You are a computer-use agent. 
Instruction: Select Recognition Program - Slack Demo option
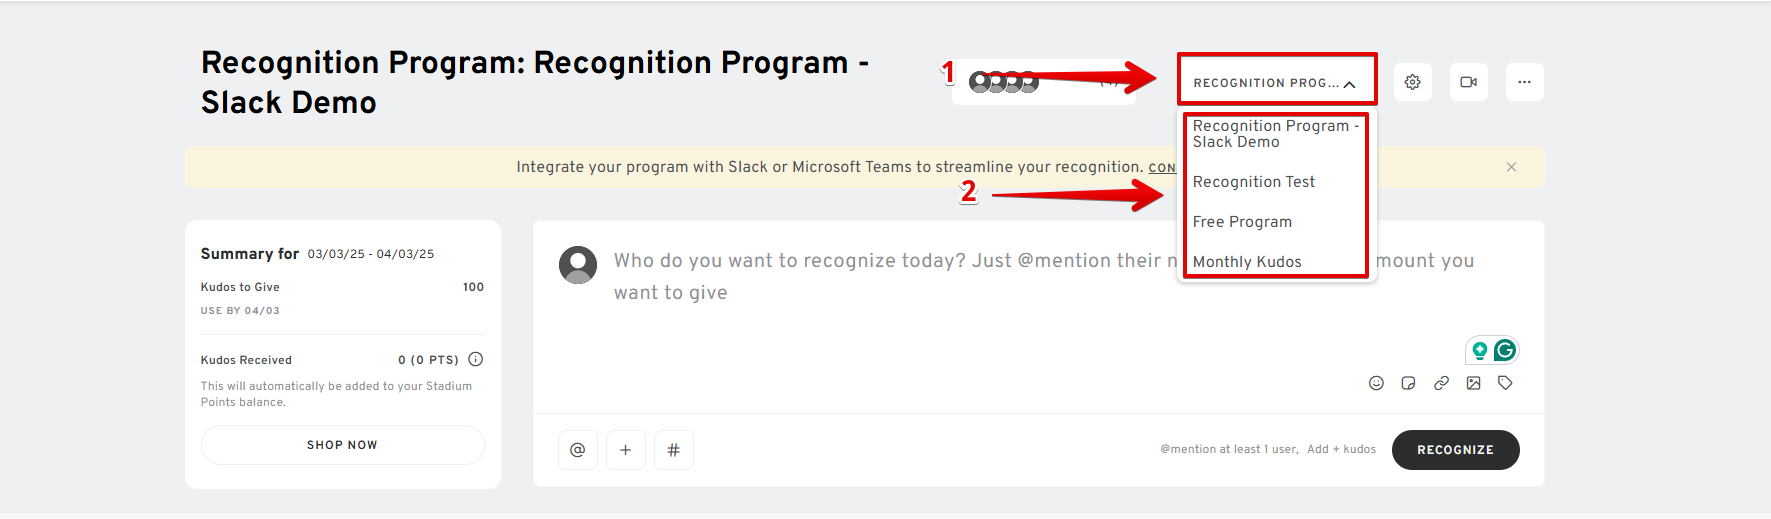pyautogui.click(x=1275, y=134)
